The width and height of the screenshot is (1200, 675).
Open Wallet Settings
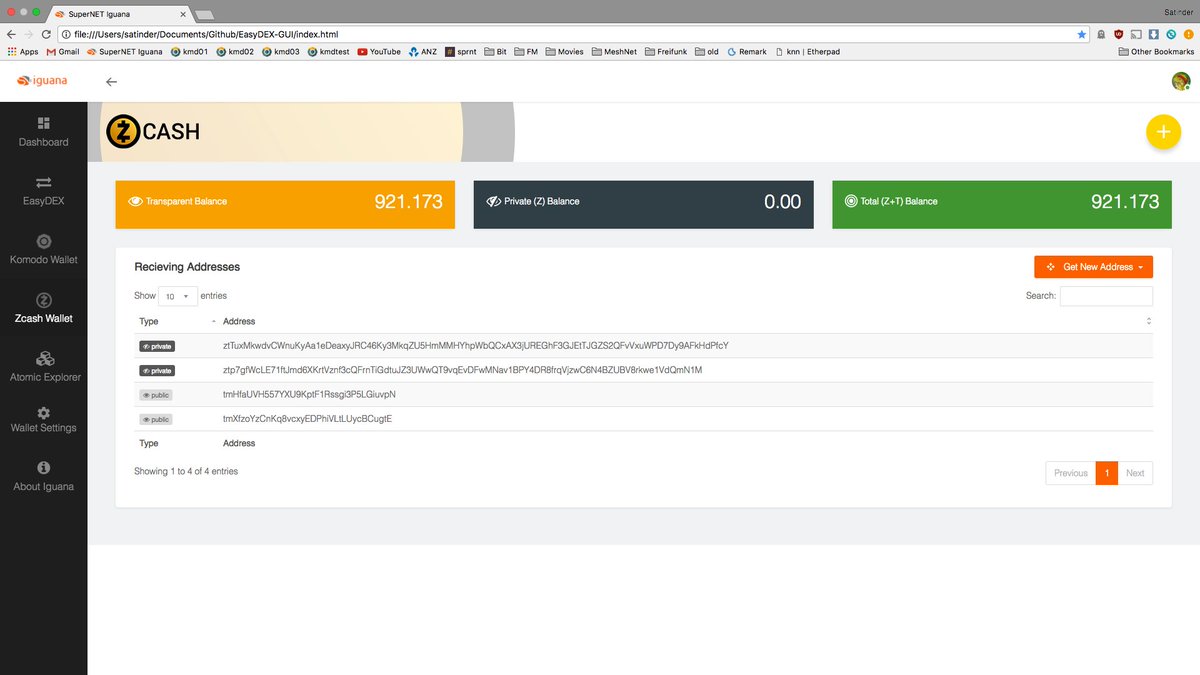click(x=43, y=419)
